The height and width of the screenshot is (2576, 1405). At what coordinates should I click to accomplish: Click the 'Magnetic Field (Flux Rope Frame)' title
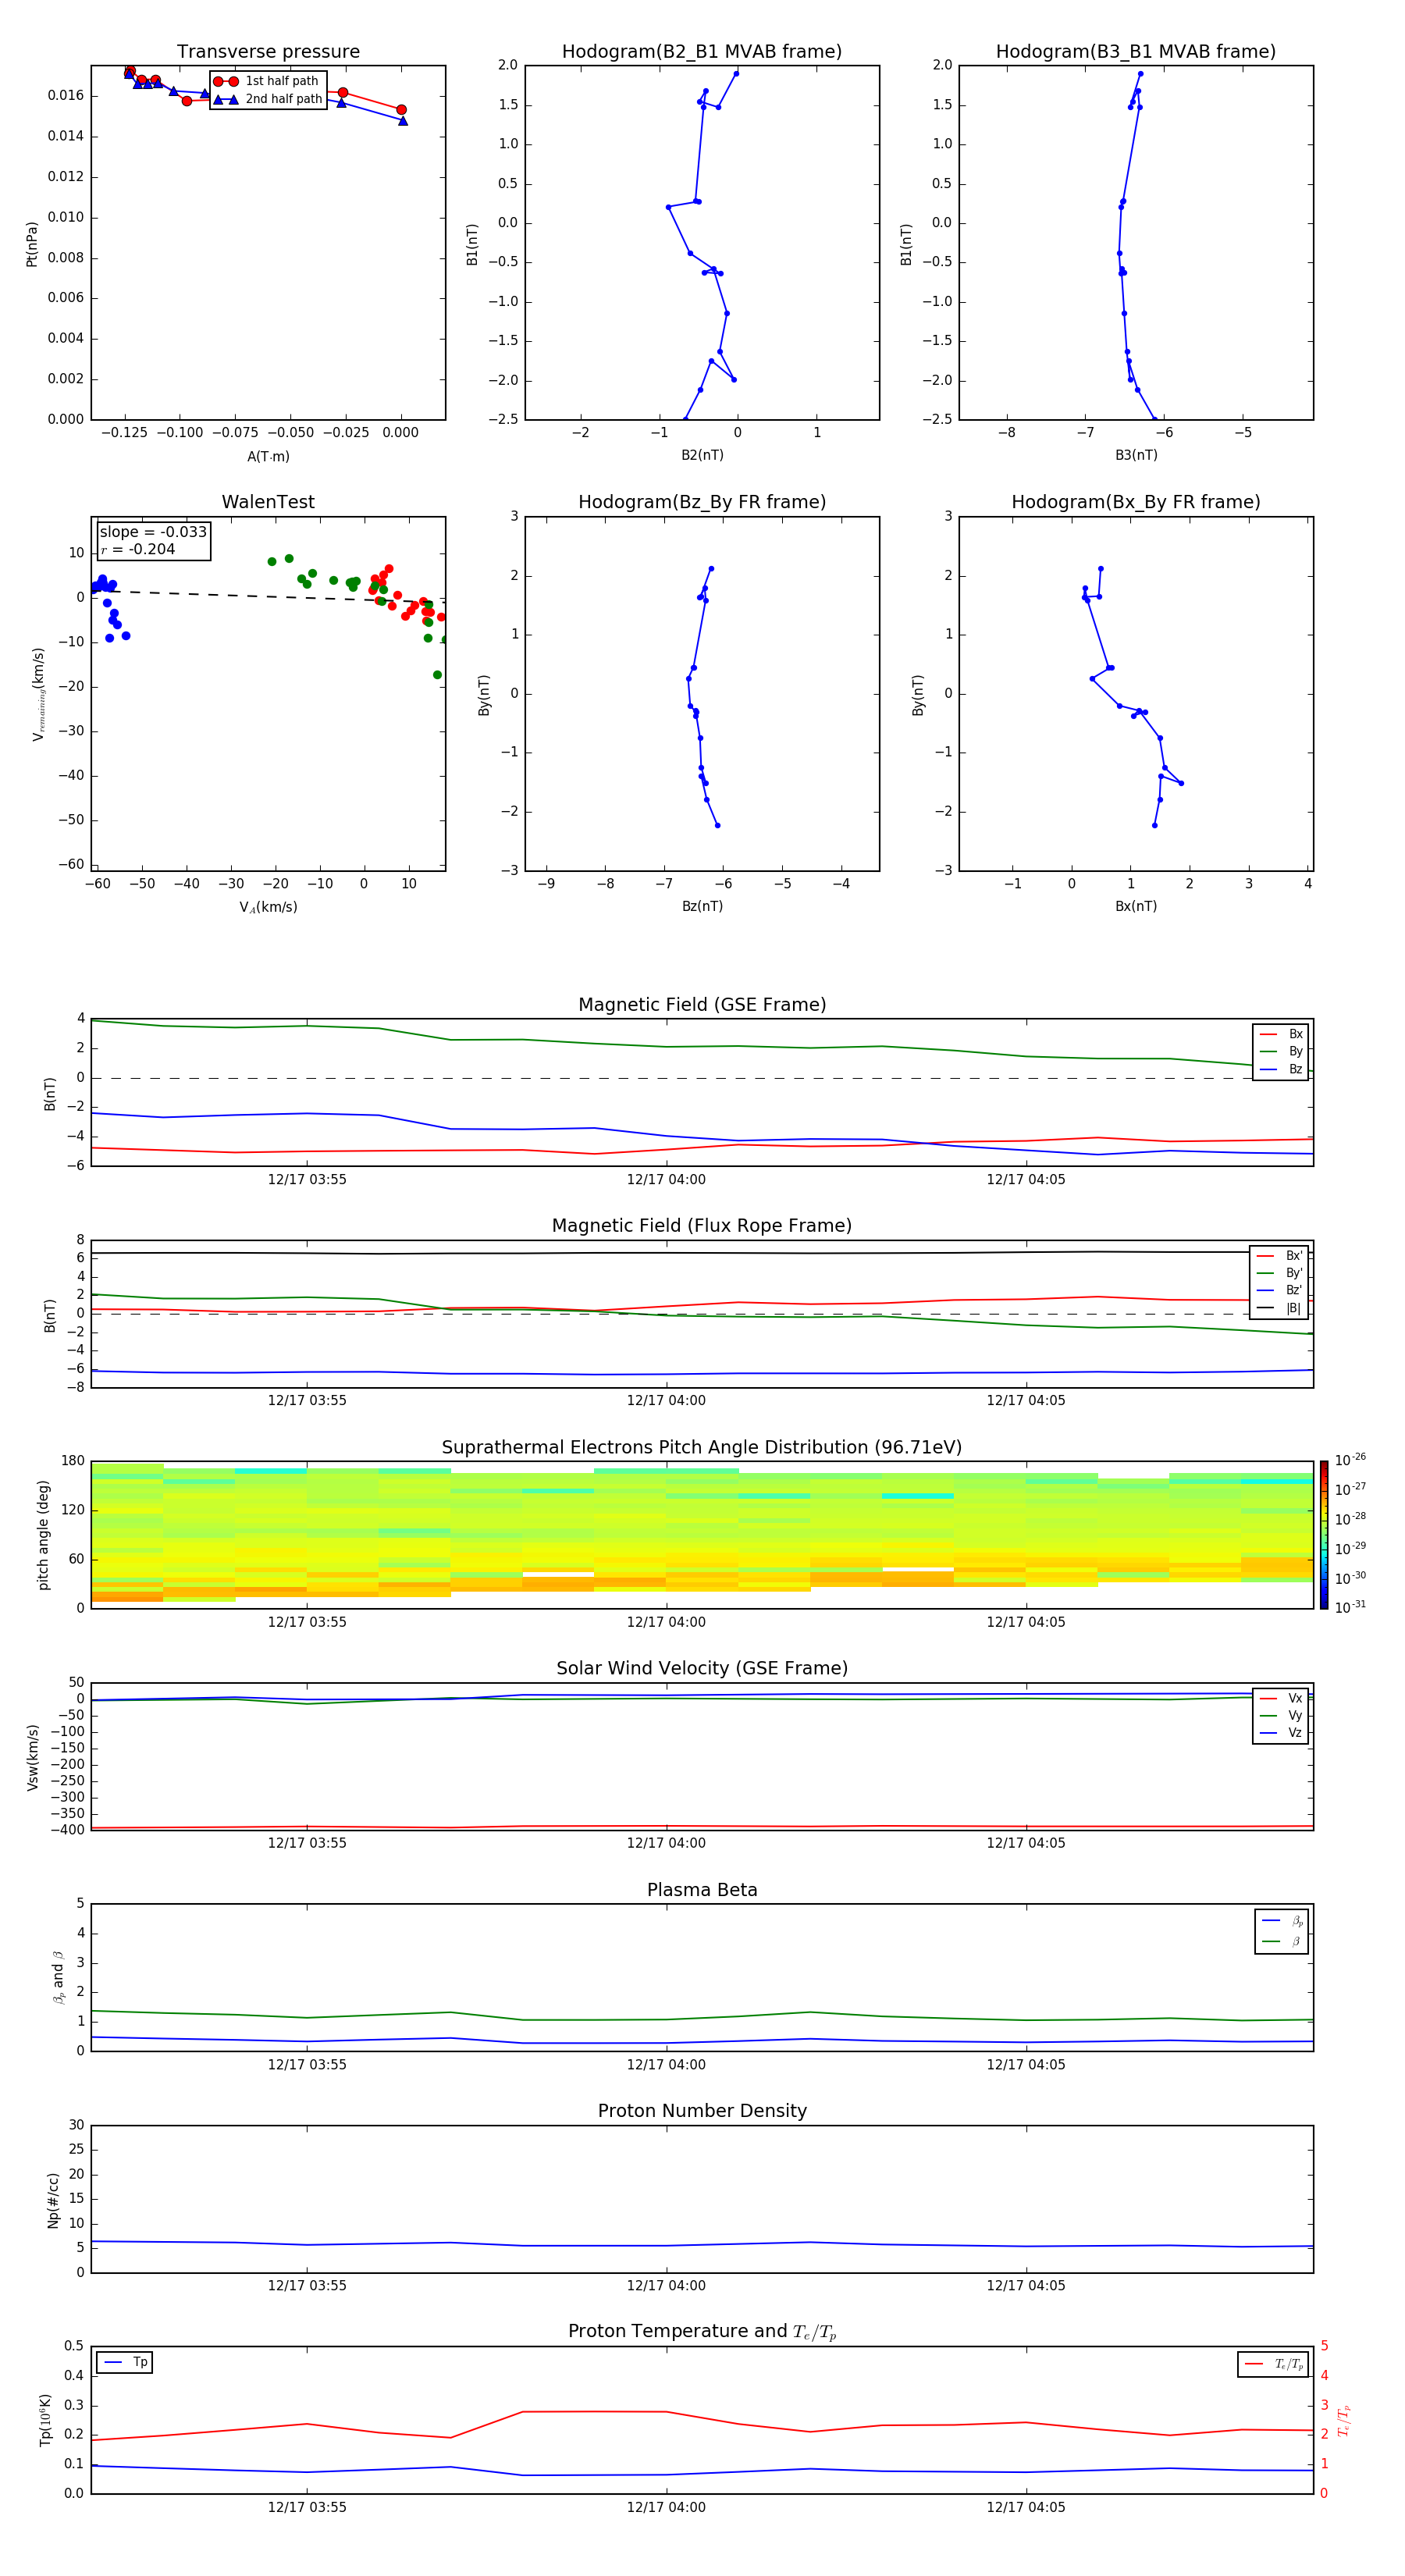pos(702,1226)
